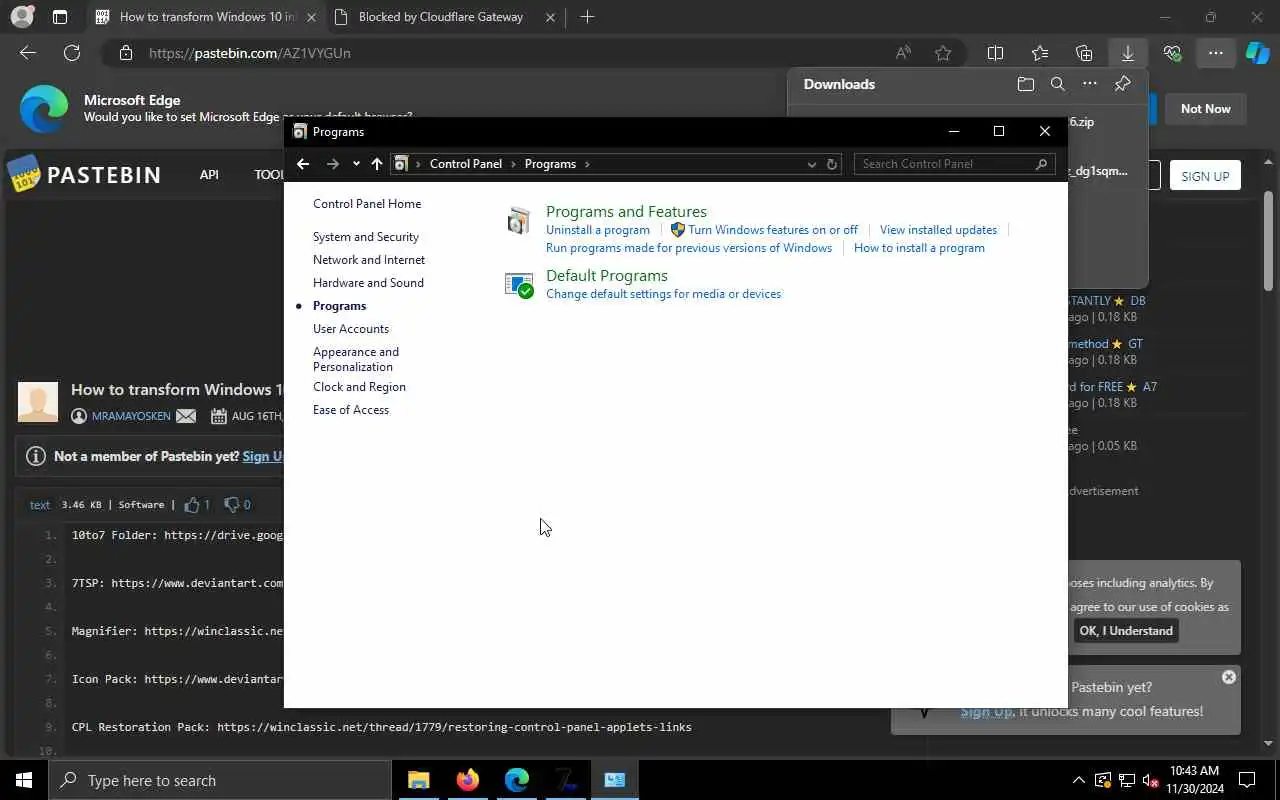The image size is (1280, 800).
Task: Open Default Programs heading
Action: (607, 275)
